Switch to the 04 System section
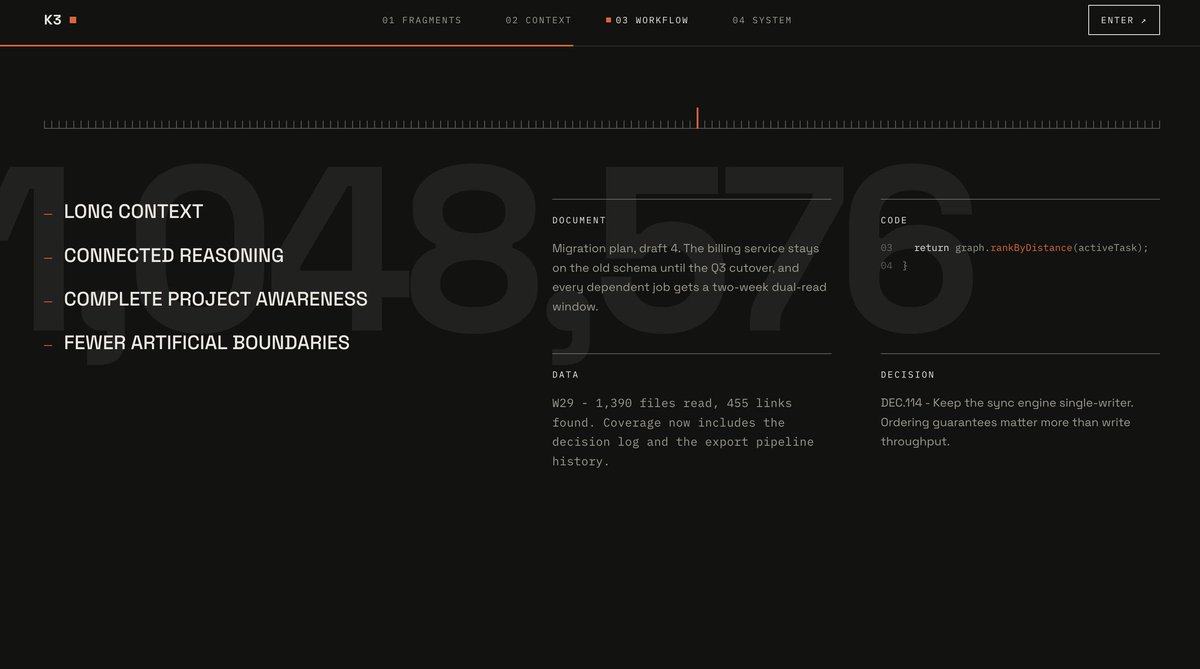This screenshot has width=1200, height=669. click(x=762, y=20)
